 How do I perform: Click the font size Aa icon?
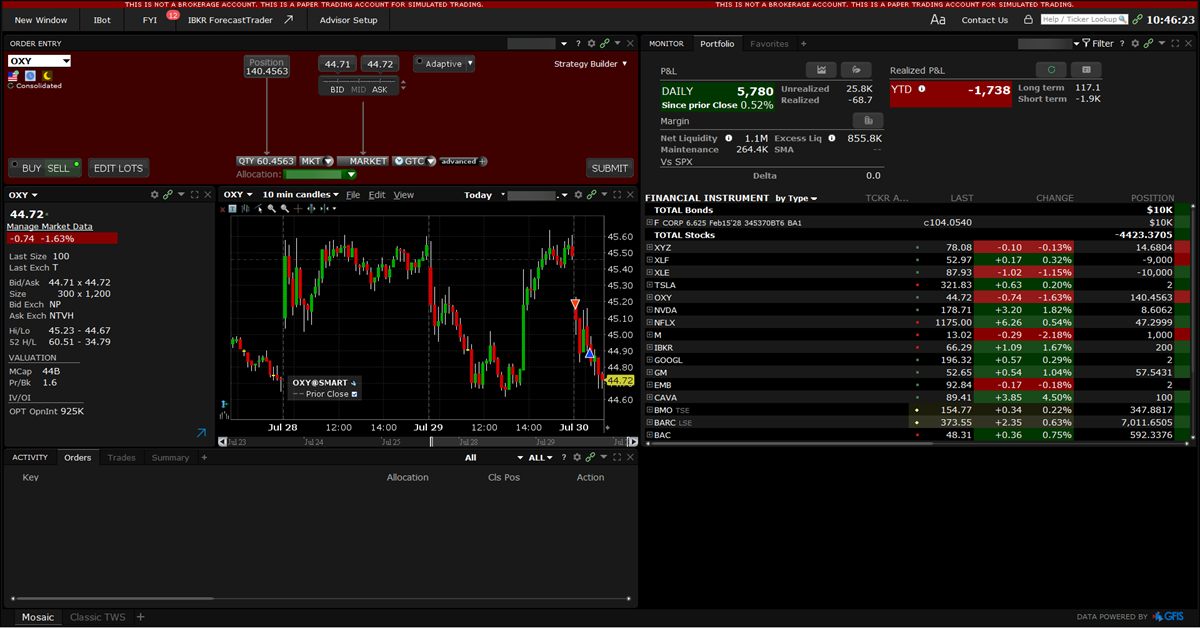pyautogui.click(x=937, y=20)
